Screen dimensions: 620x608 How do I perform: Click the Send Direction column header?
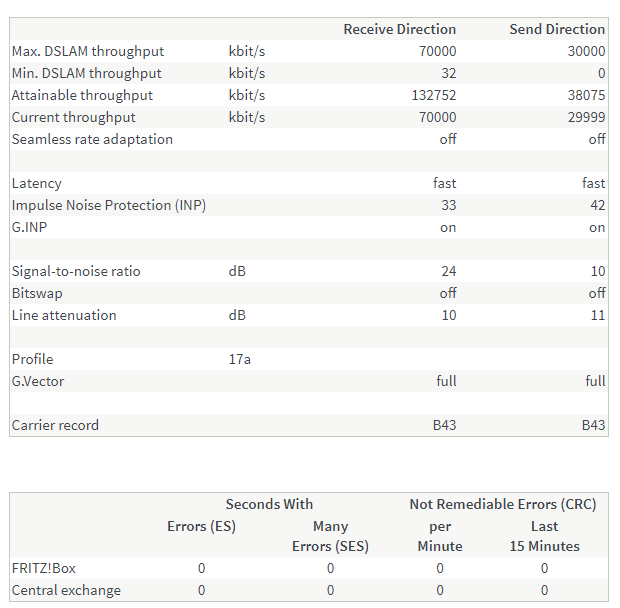coord(557,29)
